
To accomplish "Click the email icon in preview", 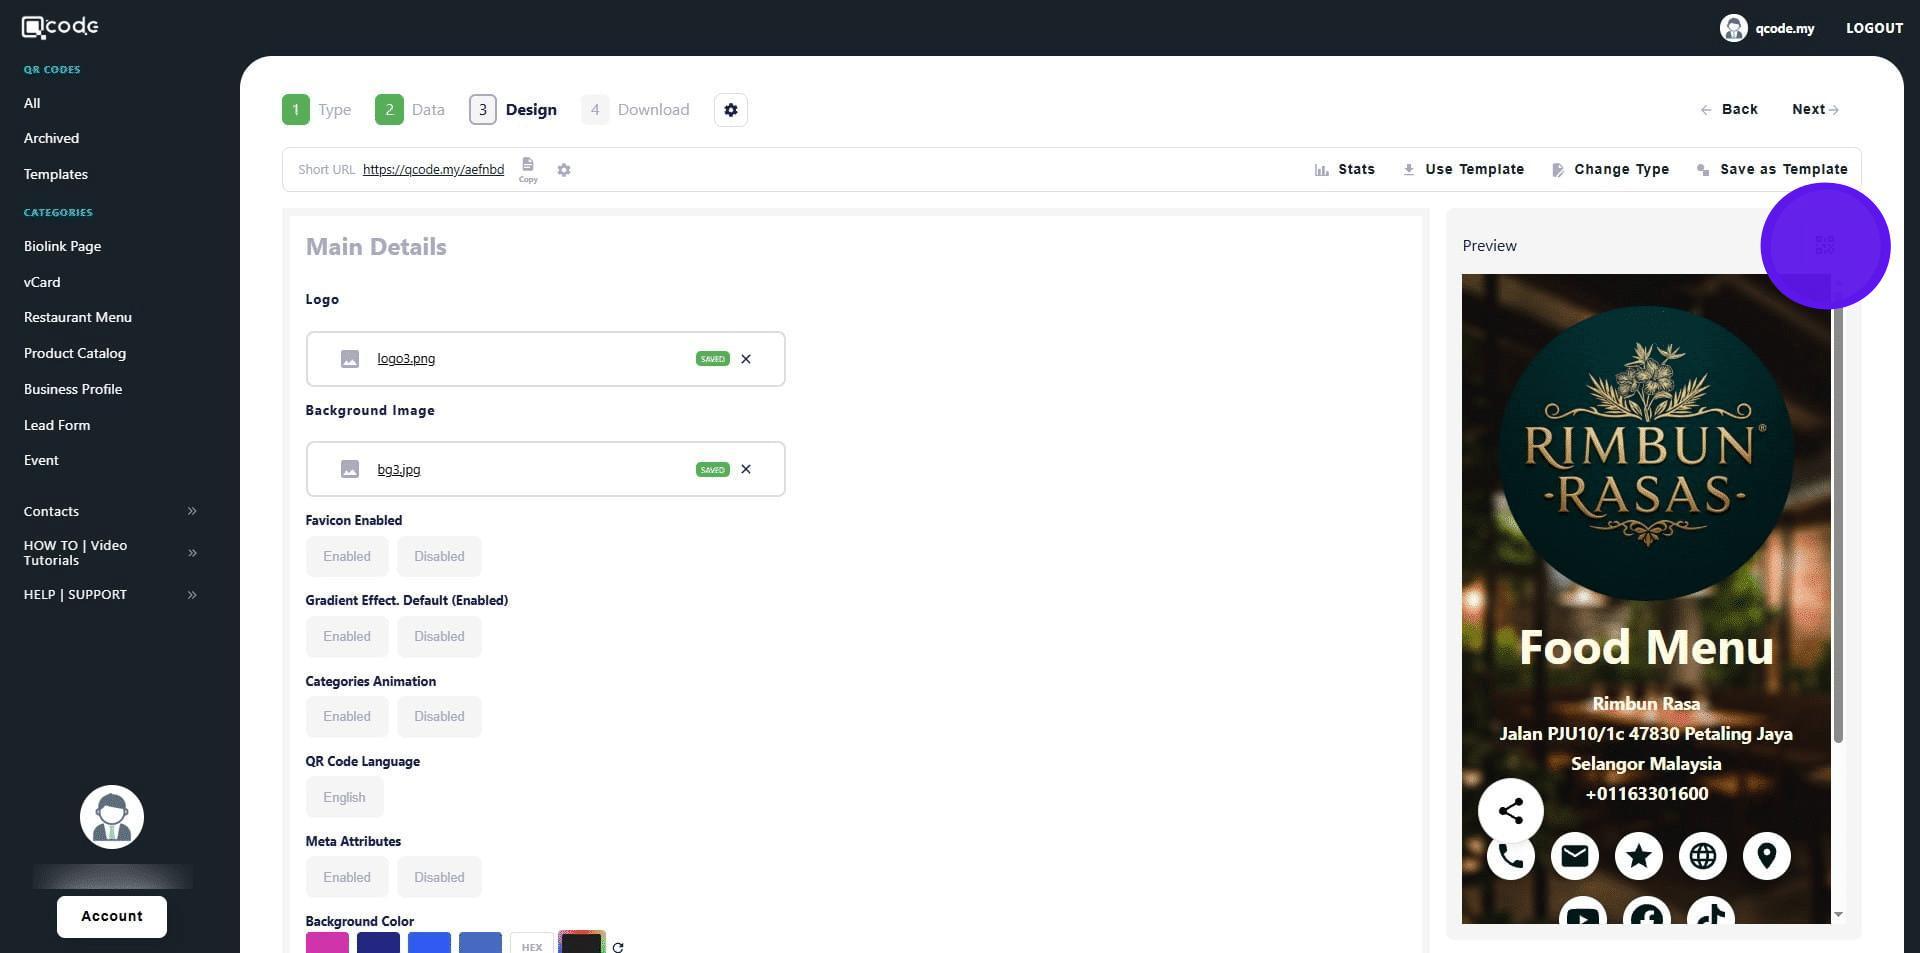I will [x=1574, y=856].
